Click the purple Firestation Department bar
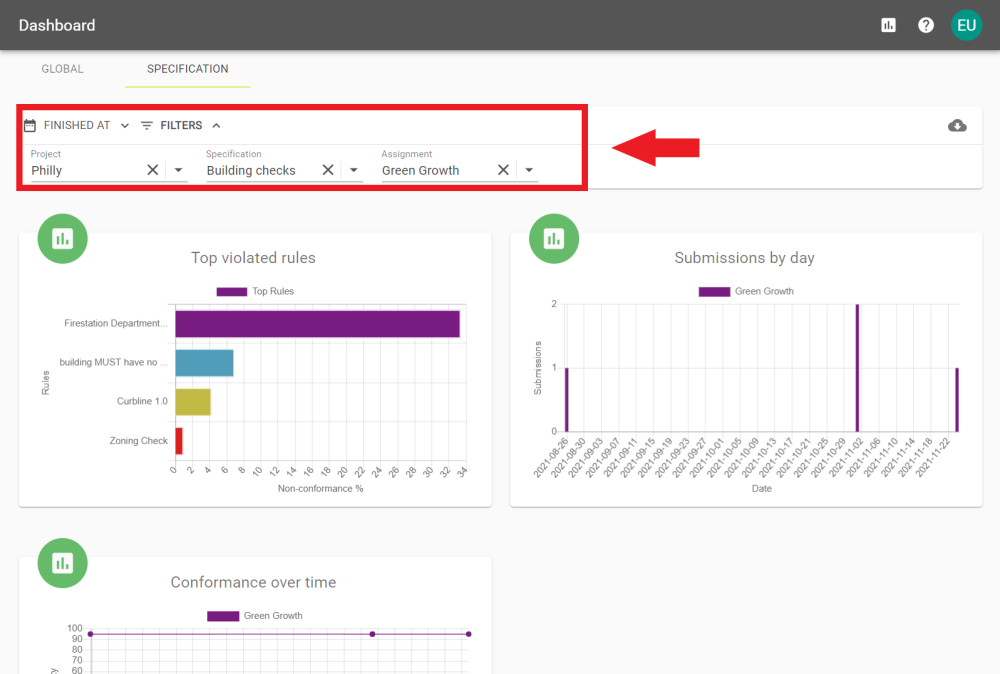The height and width of the screenshot is (674, 1000). pyautogui.click(x=317, y=324)
